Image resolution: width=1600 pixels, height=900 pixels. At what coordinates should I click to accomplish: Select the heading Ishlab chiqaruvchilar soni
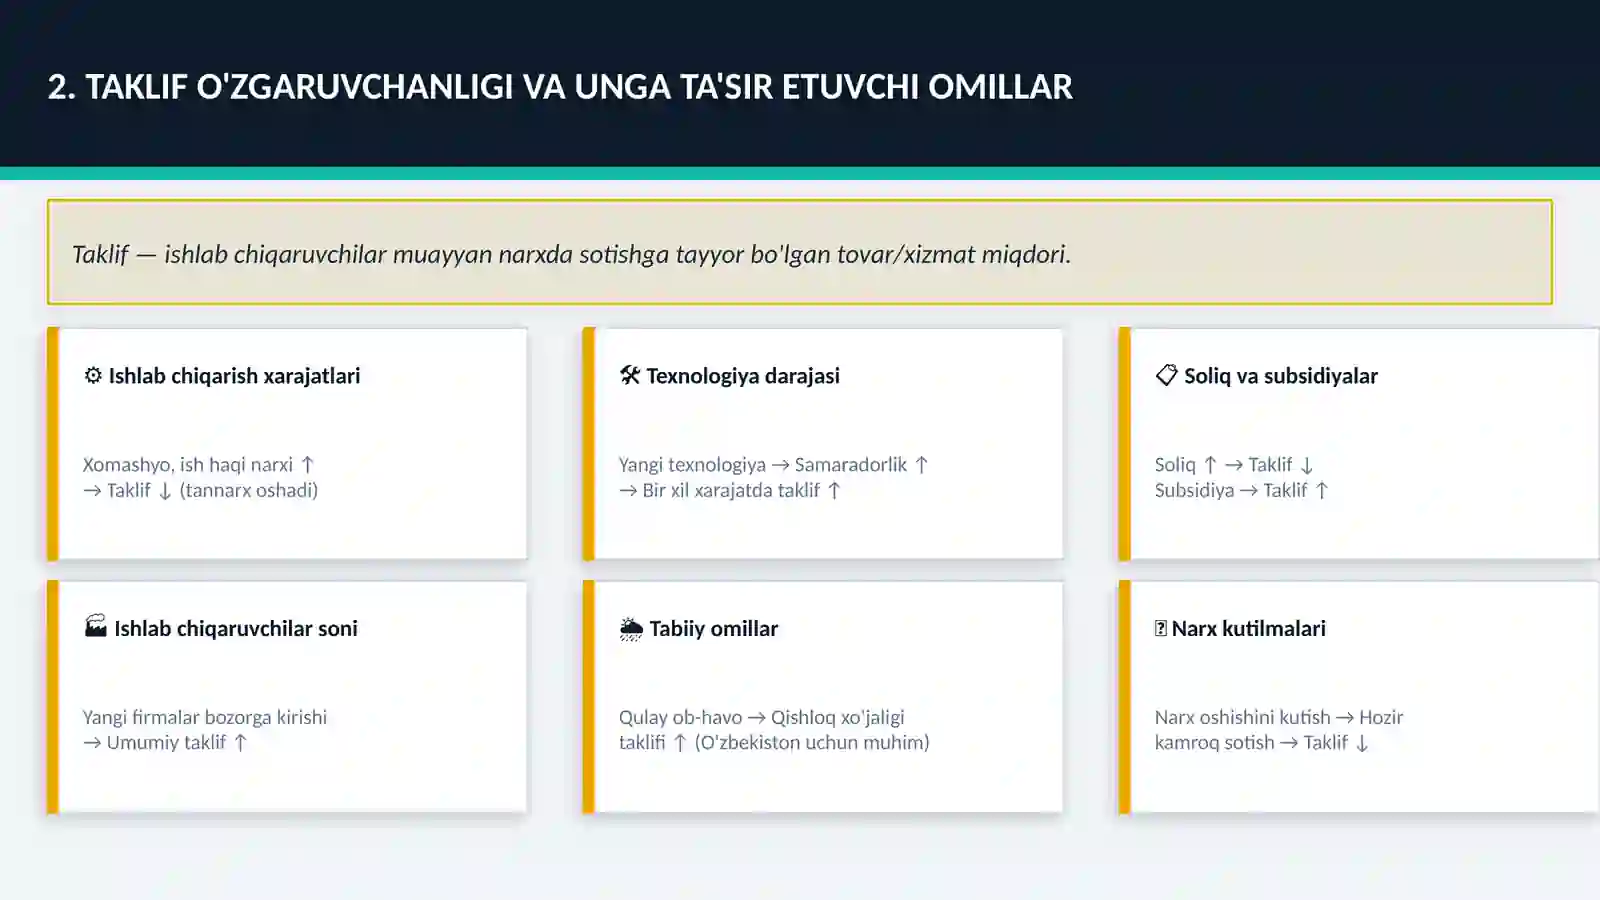(x=236, y=629)
